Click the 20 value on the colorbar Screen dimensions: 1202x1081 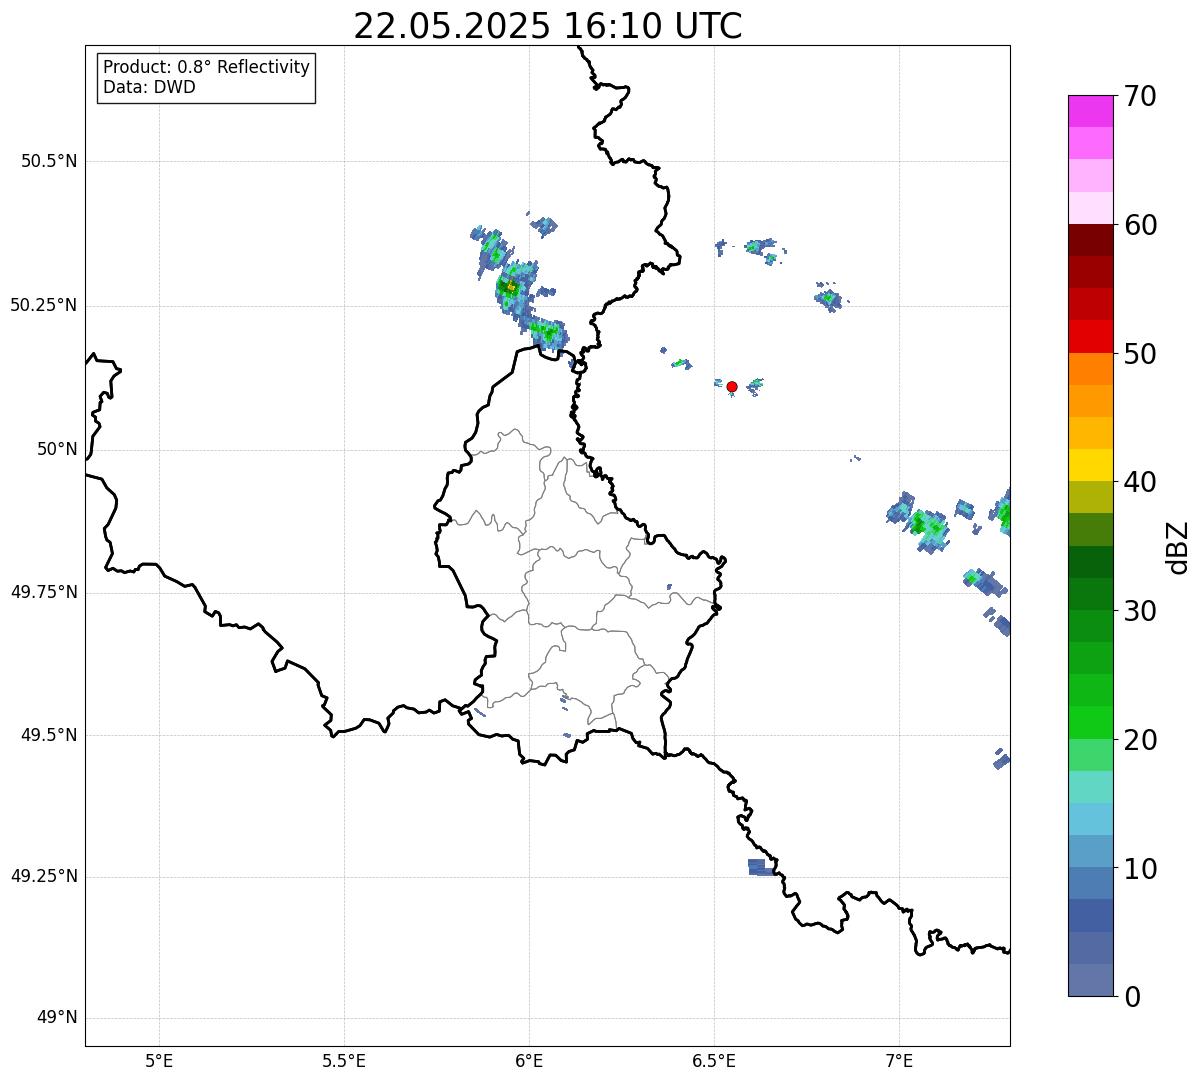[1140, 740]
